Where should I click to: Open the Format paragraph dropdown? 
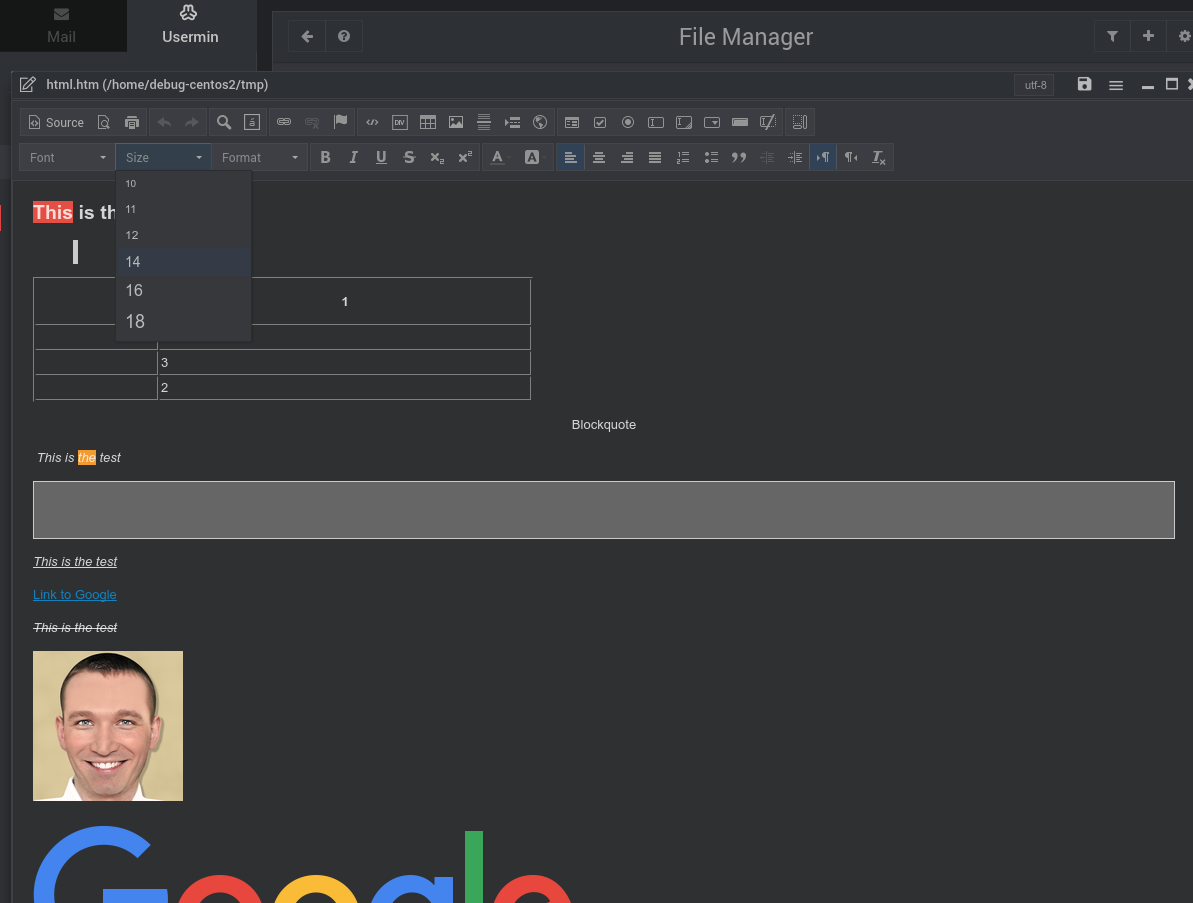pos(259,157)
